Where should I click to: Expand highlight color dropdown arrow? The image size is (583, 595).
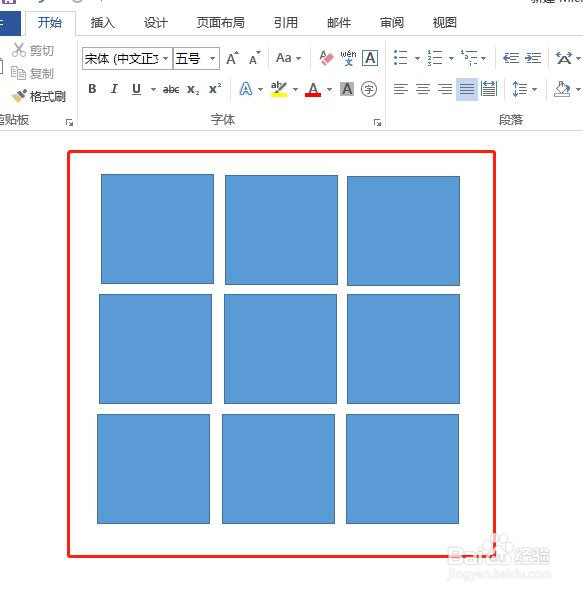point(295,90)
